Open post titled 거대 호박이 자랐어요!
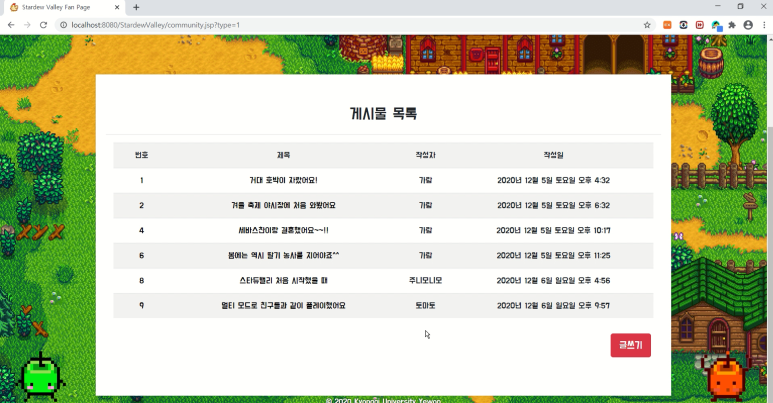This screenshot has width=773, height=403. click(283, 180)
